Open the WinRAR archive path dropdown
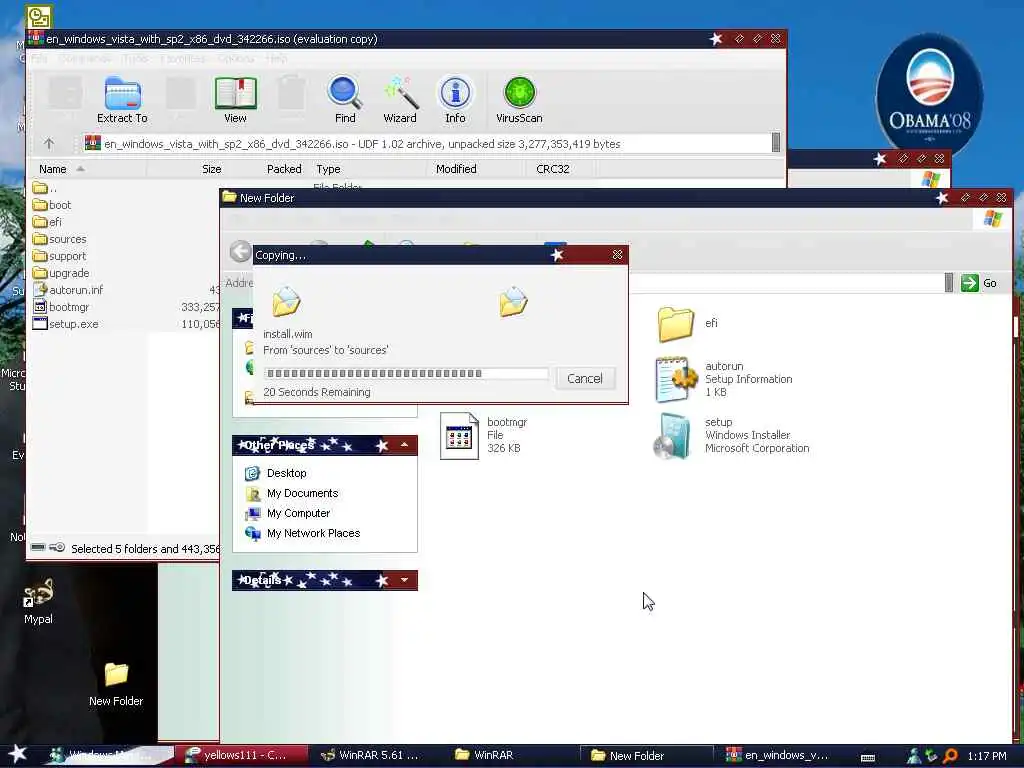The height and width of the screenshot is (768, 1024). pyautogui.click(x=776, y=143)
